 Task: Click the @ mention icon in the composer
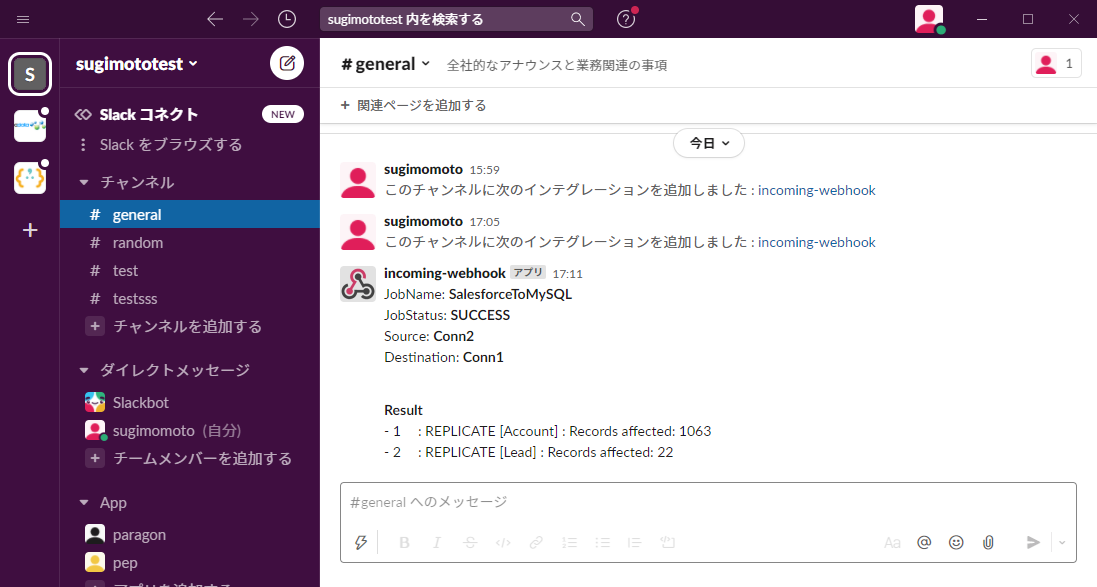click(x=924, y=542)
